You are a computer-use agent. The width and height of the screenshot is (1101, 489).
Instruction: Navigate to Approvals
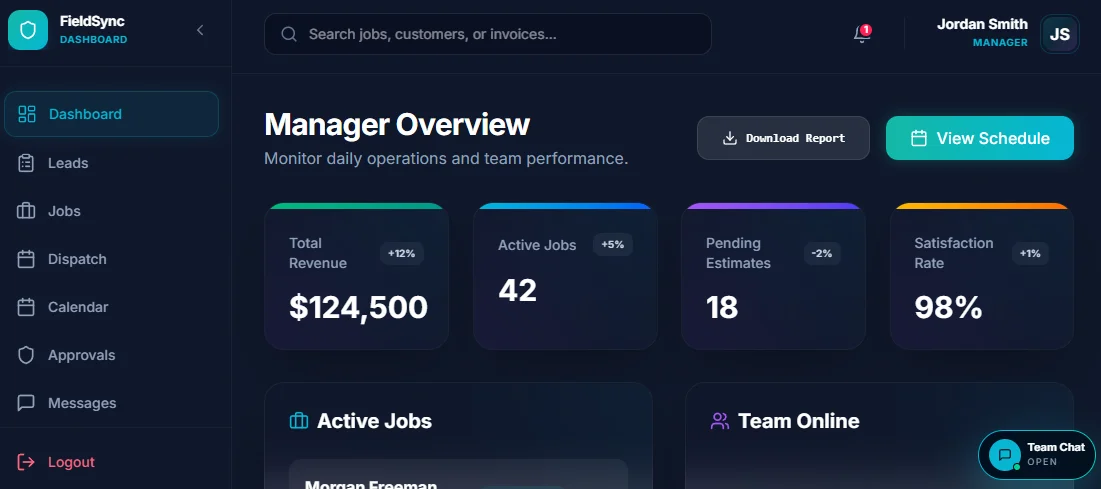112,356
